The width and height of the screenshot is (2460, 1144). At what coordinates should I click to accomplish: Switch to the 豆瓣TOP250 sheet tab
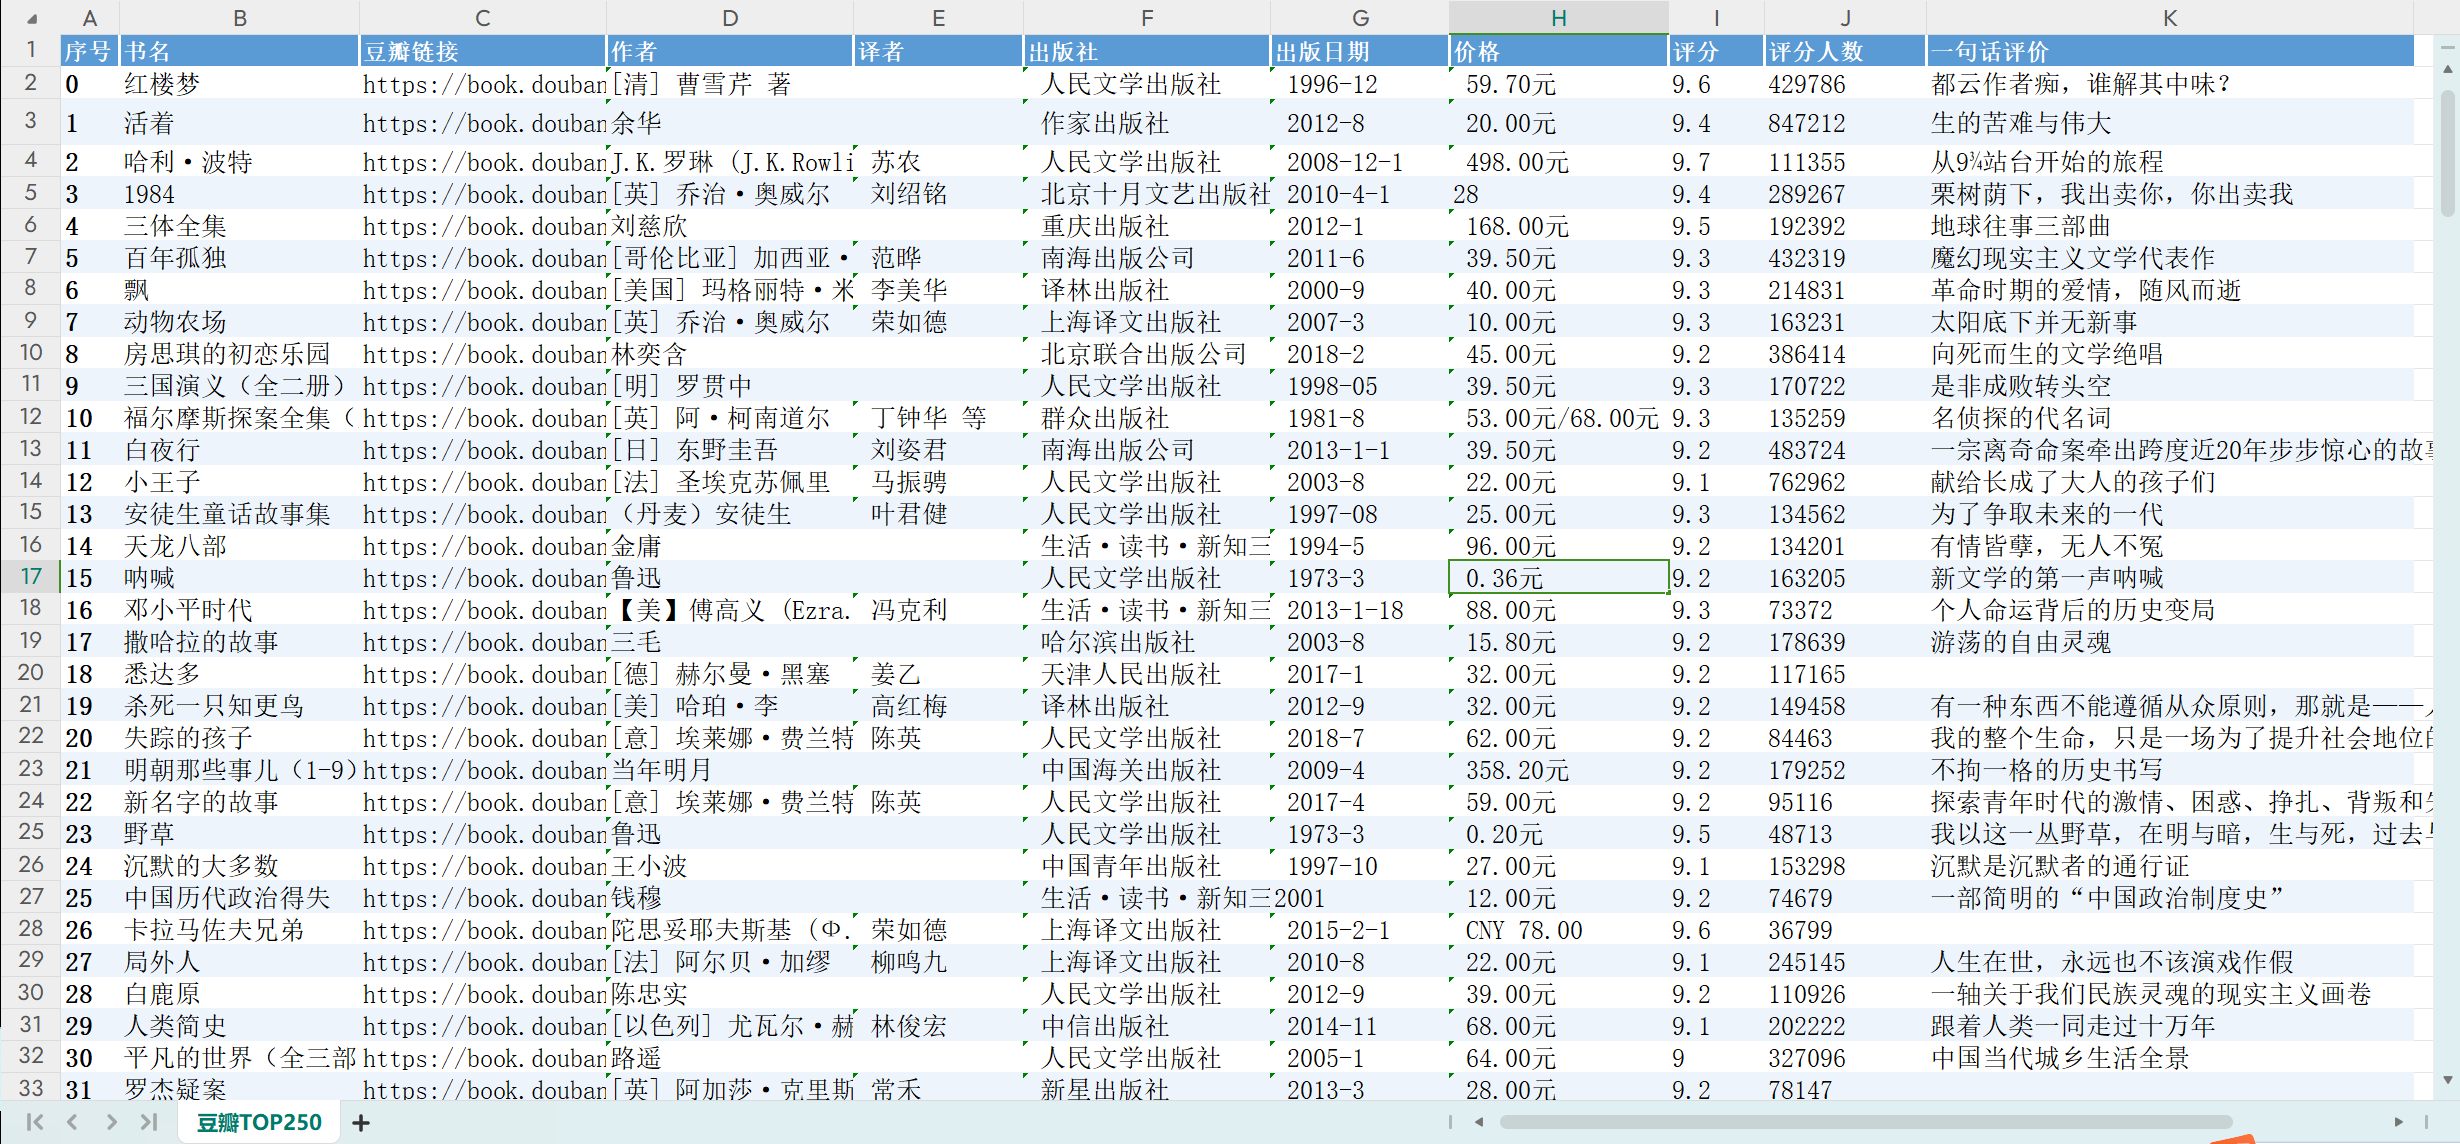(259, 1122)
